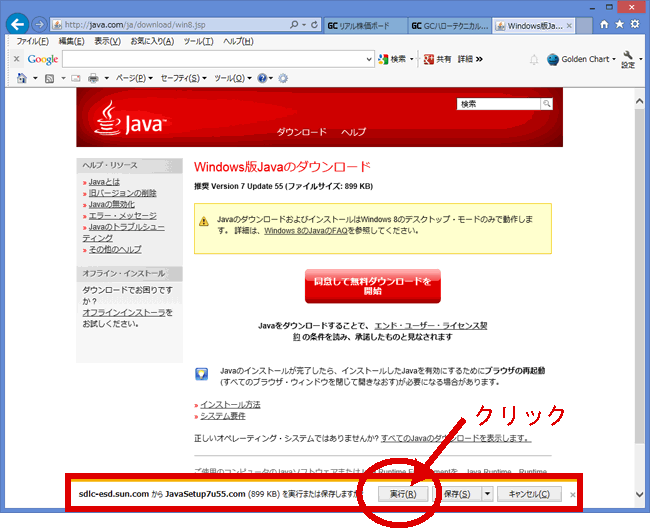Click the 共有 share button

(437, 59)
